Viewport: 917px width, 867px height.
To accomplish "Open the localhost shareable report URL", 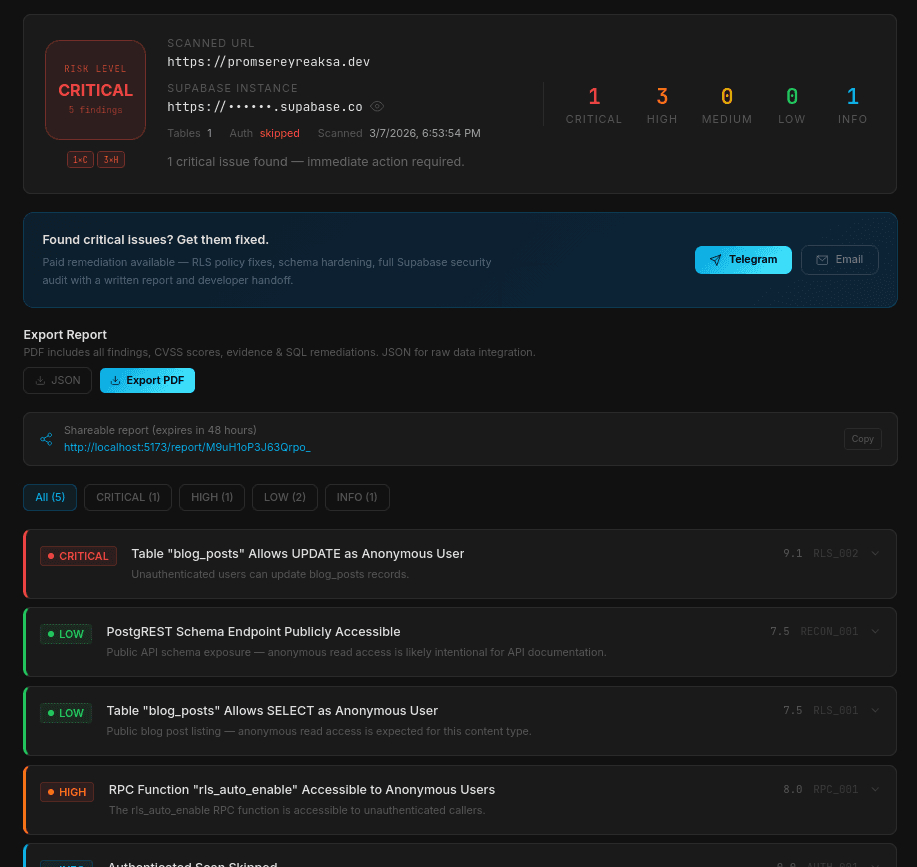I will point(187,447).
